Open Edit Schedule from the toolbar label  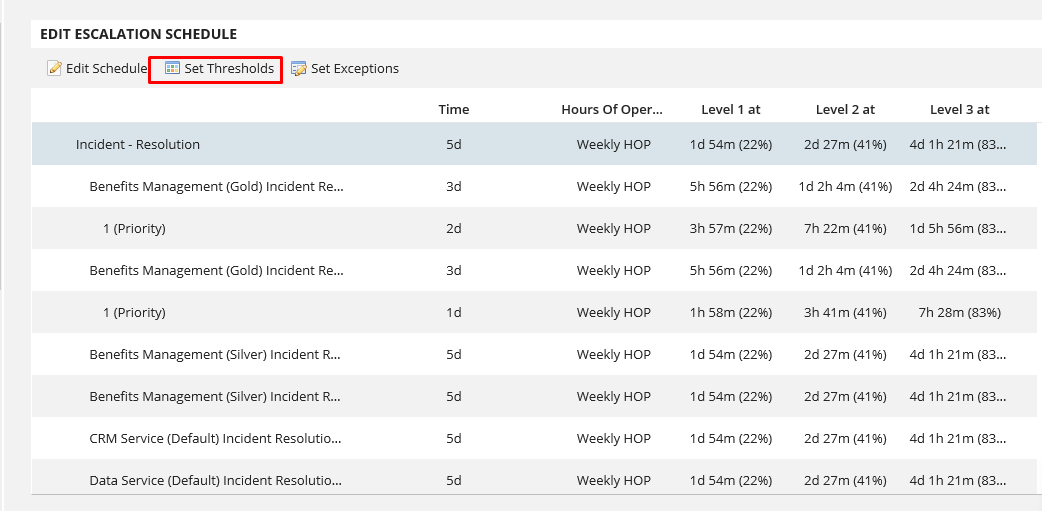[106, 69]
